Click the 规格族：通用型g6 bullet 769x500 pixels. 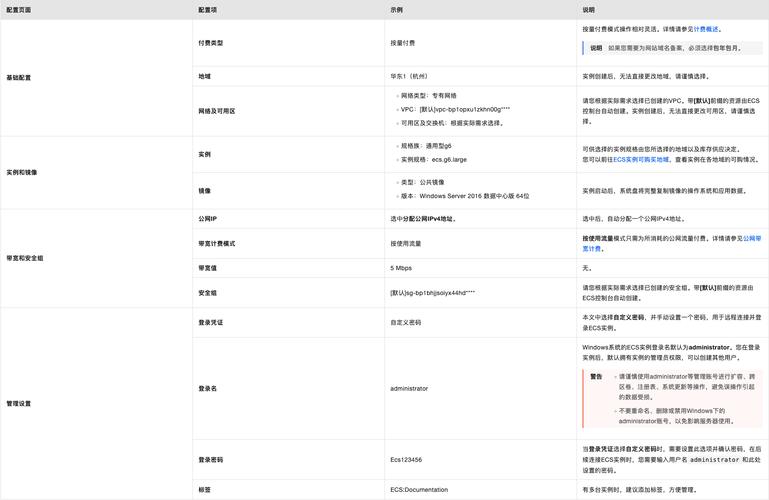pos(426,146)
